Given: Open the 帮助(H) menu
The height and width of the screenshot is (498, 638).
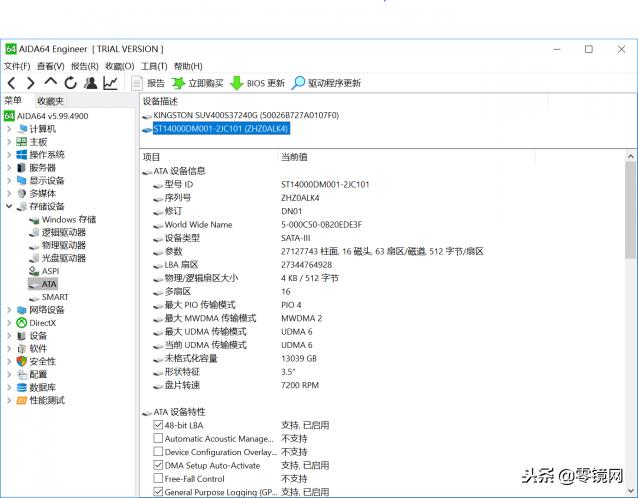Looking at the screenshot, I should pyautogui.click(x=188, y=66).
